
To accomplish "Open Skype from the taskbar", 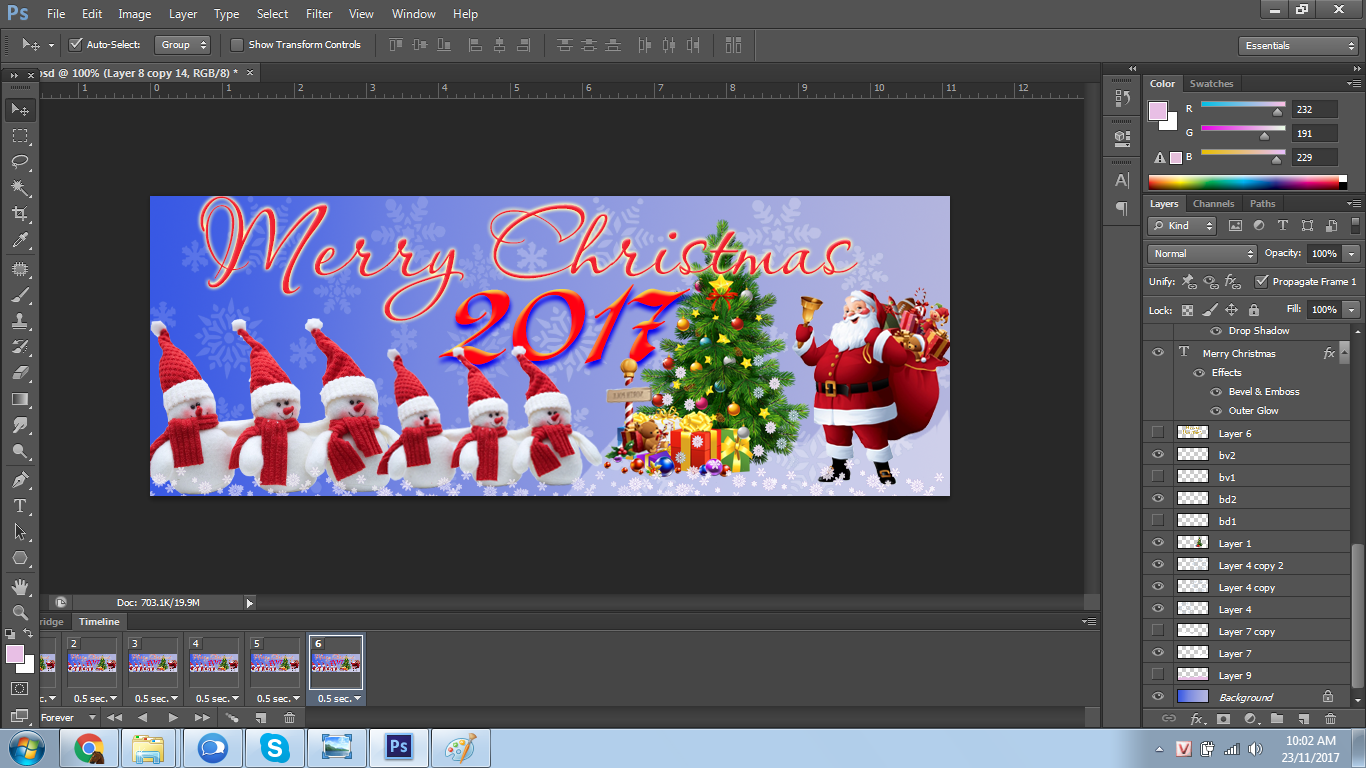I will pos(274,747).
